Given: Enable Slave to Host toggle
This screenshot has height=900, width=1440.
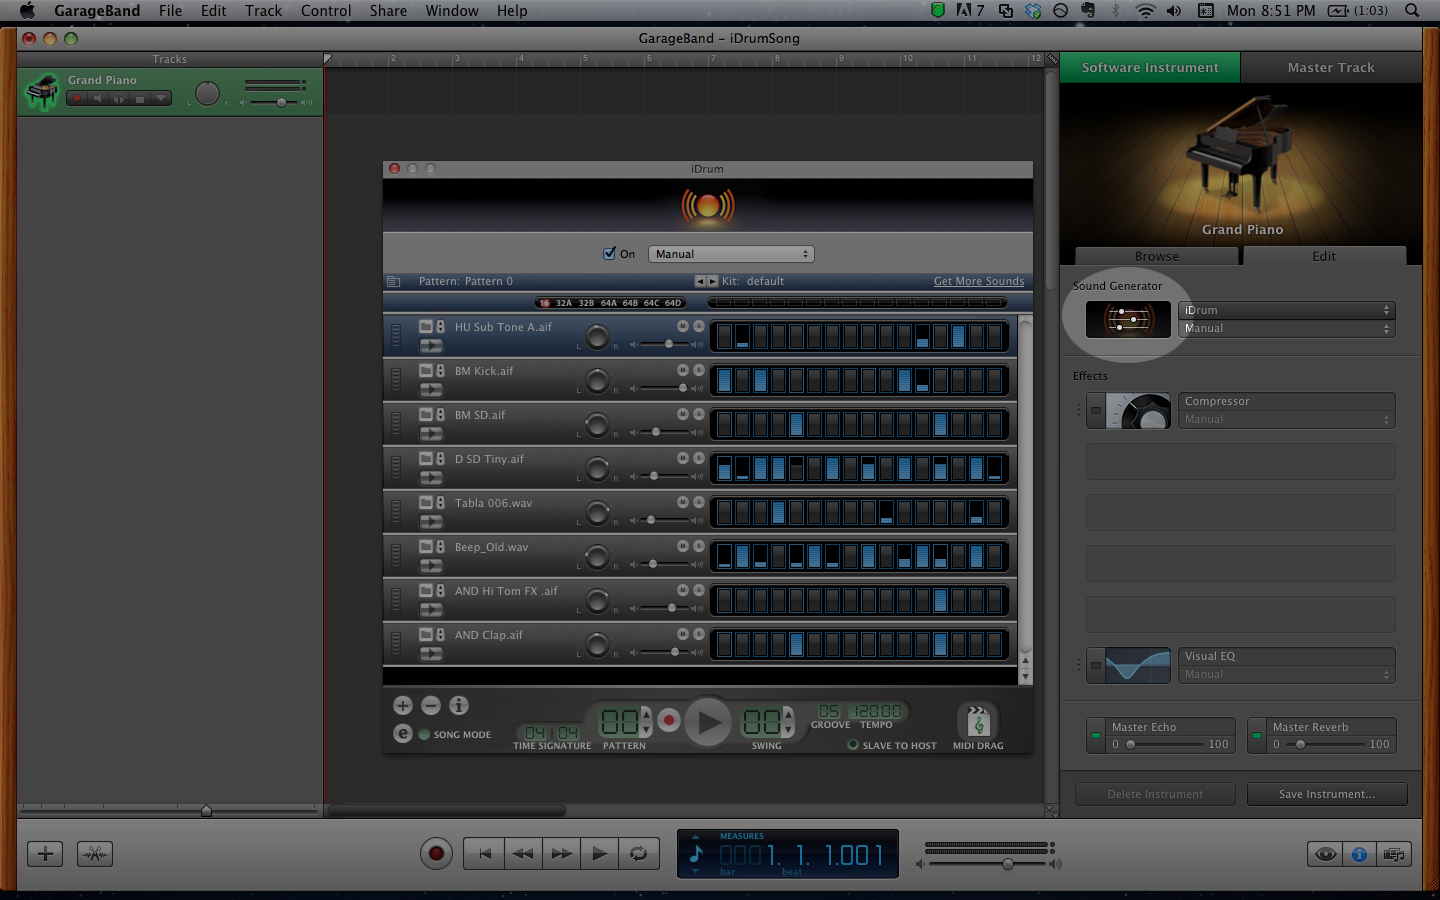Looking at the screenshot, I should point(853,745).
